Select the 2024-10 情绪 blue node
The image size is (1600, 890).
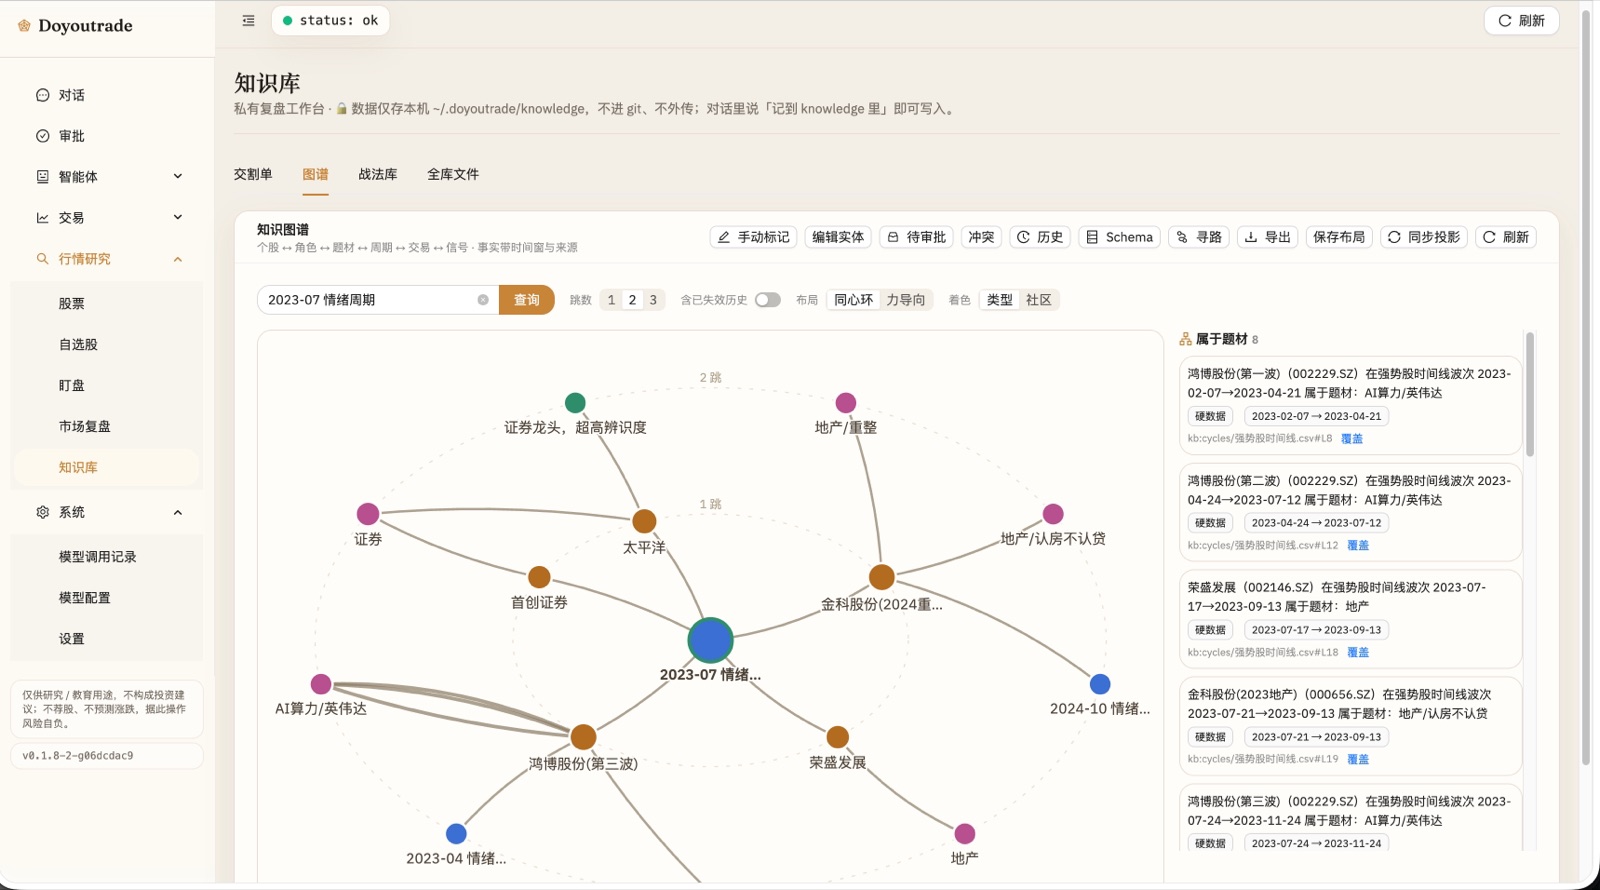(1100, 684)
